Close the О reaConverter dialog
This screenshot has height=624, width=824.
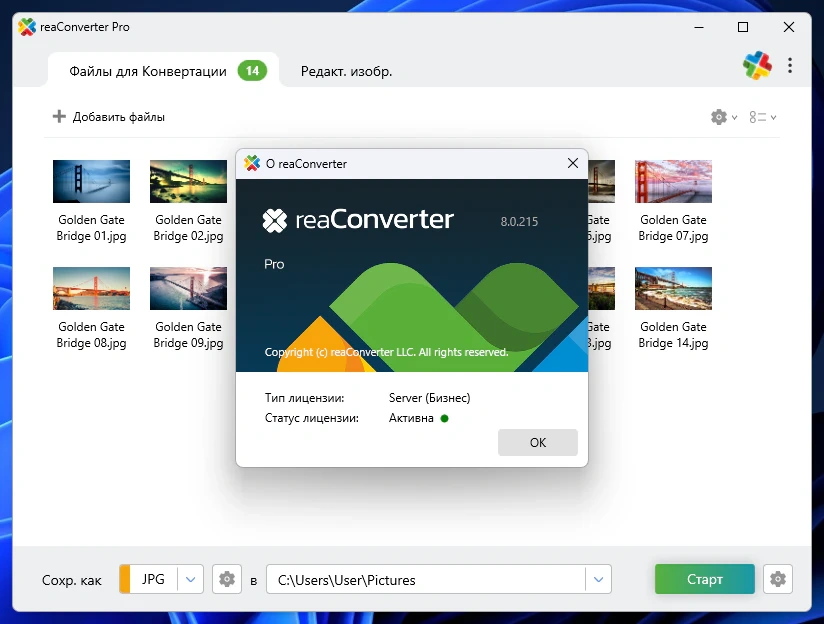(573, 163)
